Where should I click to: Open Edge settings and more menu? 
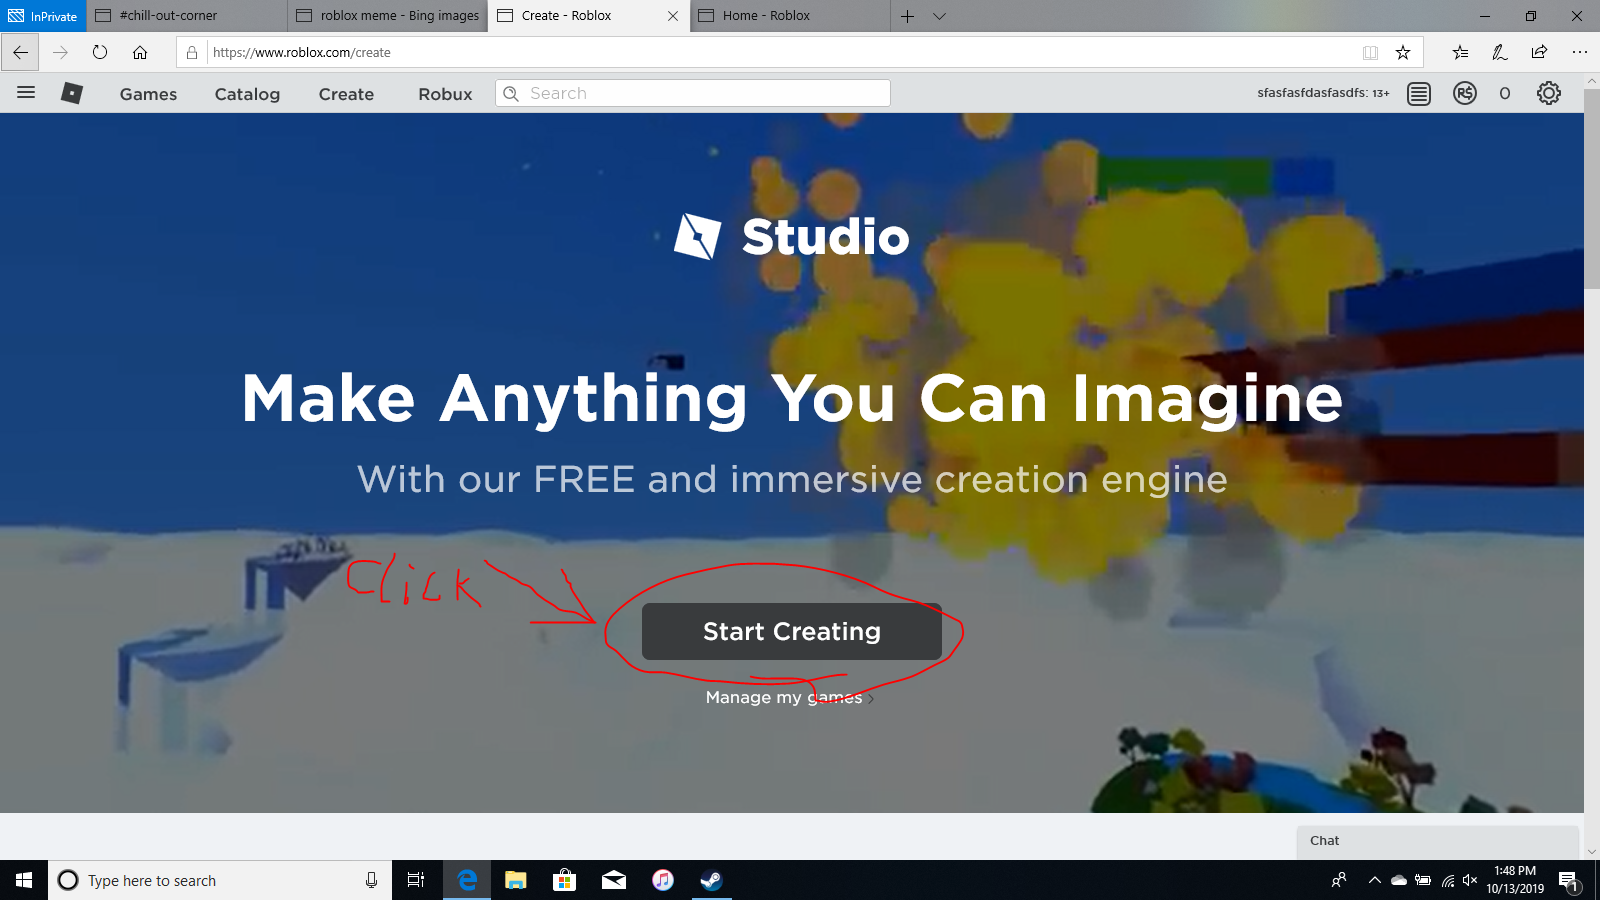click(1579, 53)
